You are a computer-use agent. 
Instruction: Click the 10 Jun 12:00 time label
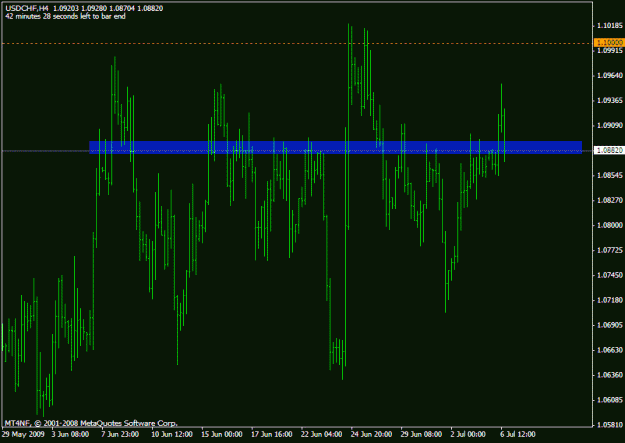[172, 434]
